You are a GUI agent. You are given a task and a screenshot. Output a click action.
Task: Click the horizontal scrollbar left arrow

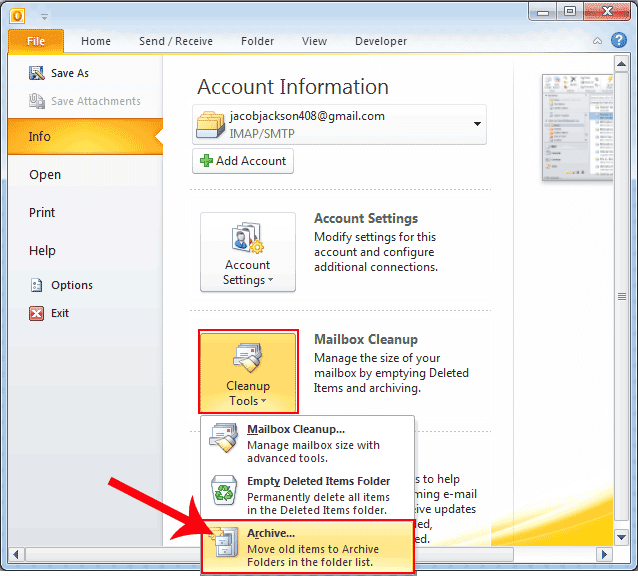coord(16,554)
